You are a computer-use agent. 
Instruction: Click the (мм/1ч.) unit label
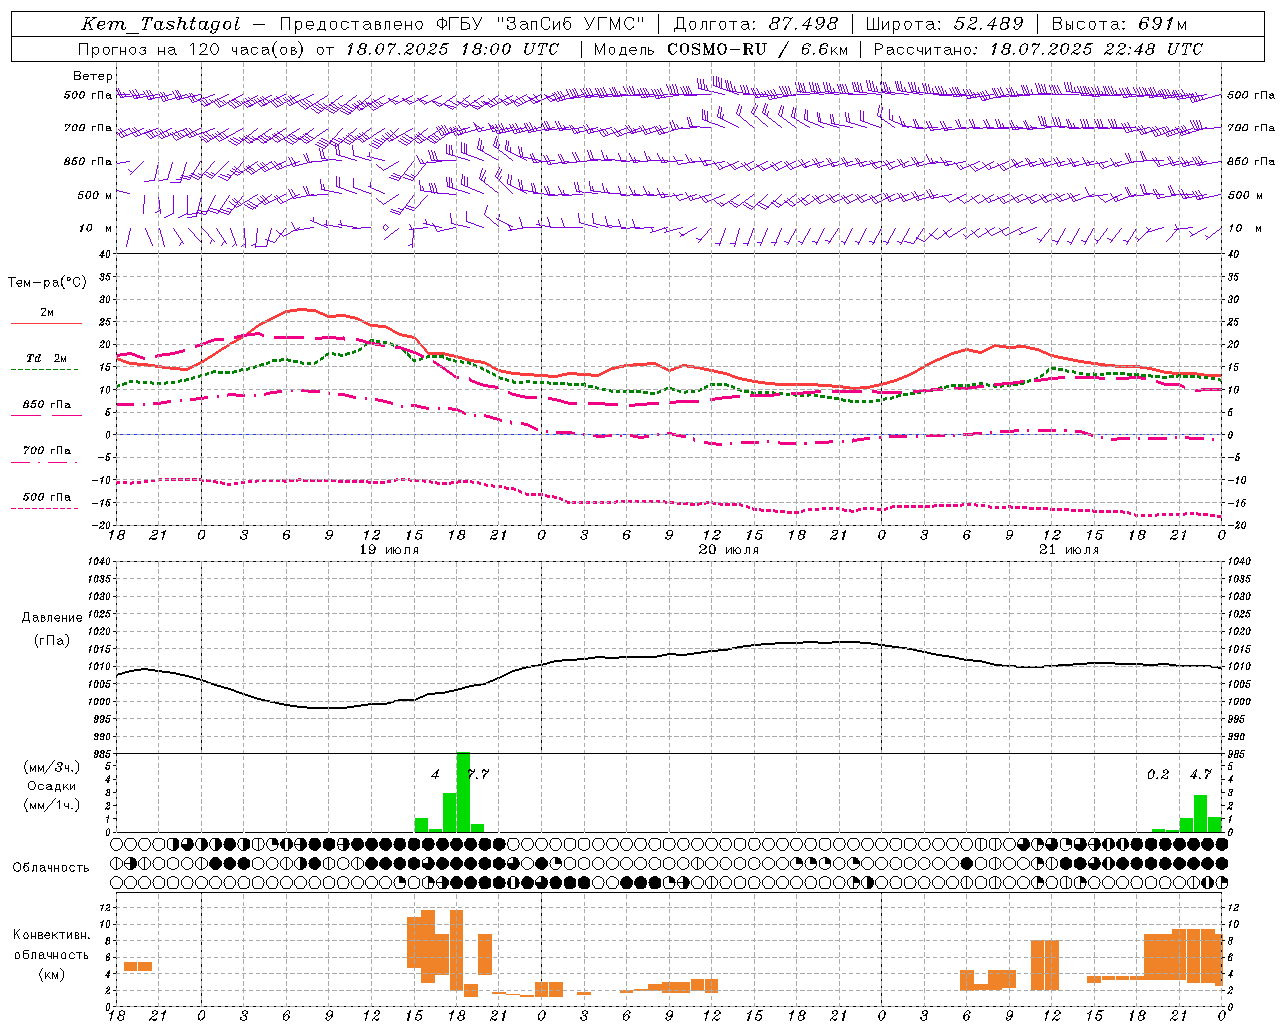[x=52, y=805]
